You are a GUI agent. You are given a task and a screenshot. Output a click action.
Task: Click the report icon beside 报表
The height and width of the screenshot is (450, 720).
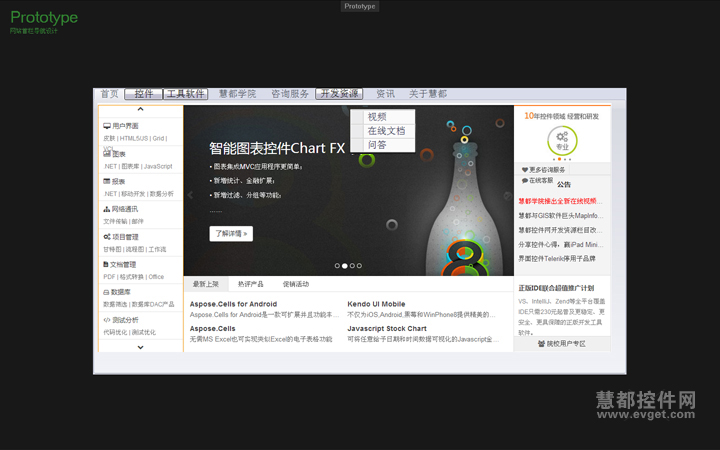pyautogui.click(x=107, y=181)
